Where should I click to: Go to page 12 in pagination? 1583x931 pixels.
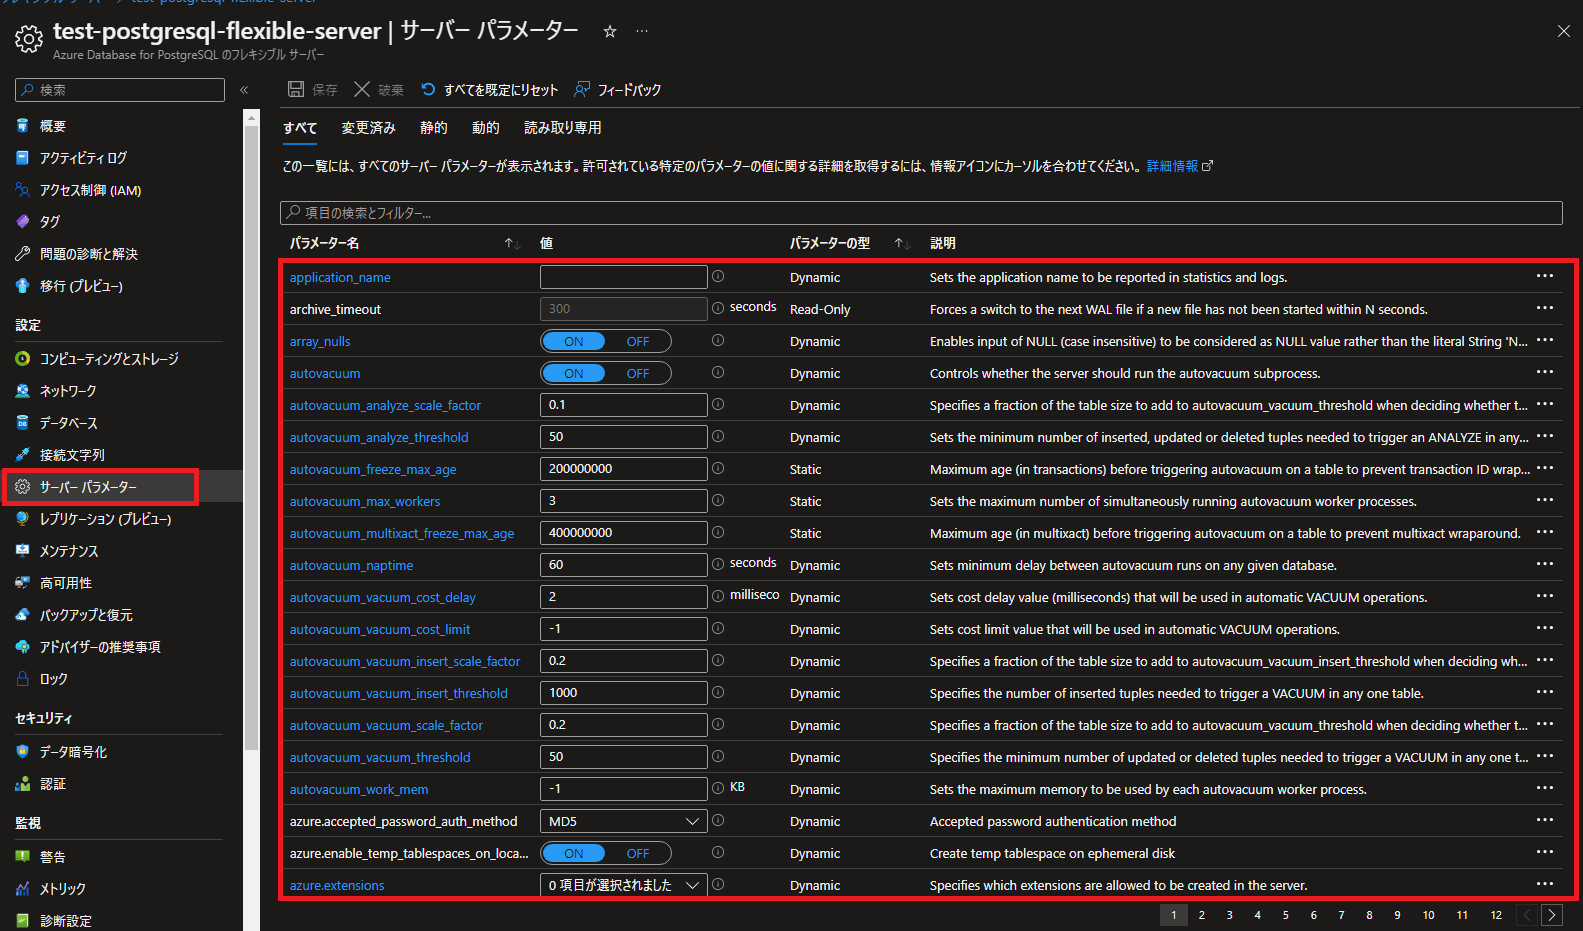coord(1496,915)
